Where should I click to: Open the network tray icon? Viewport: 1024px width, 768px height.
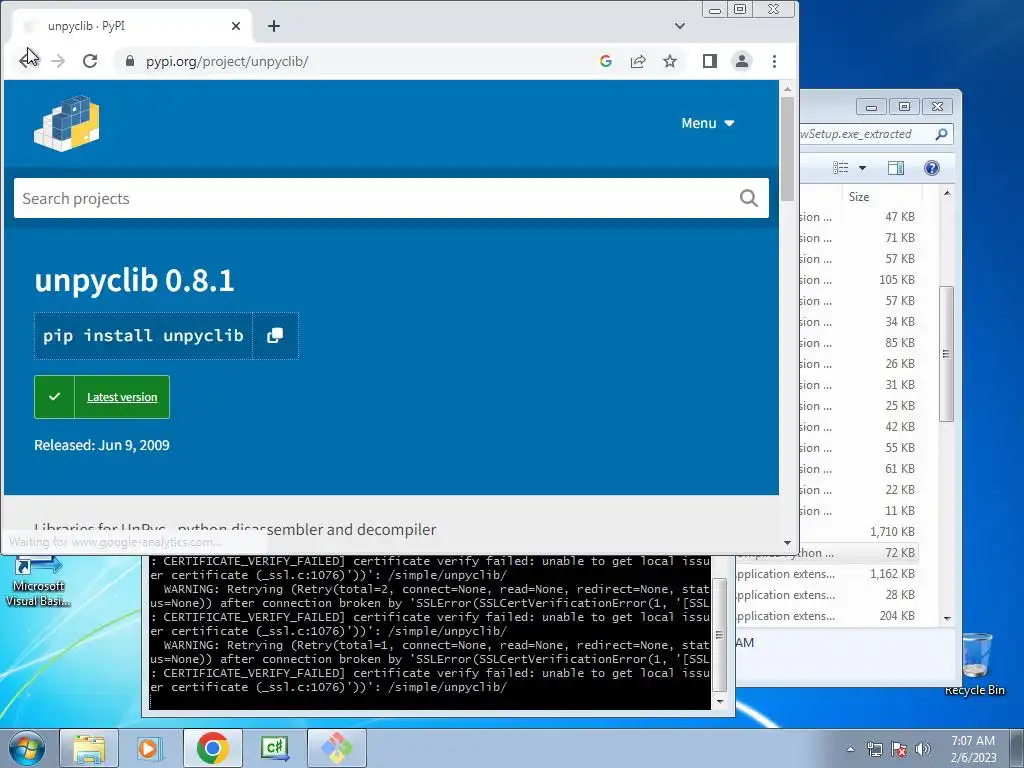click(x=874, y=749)
